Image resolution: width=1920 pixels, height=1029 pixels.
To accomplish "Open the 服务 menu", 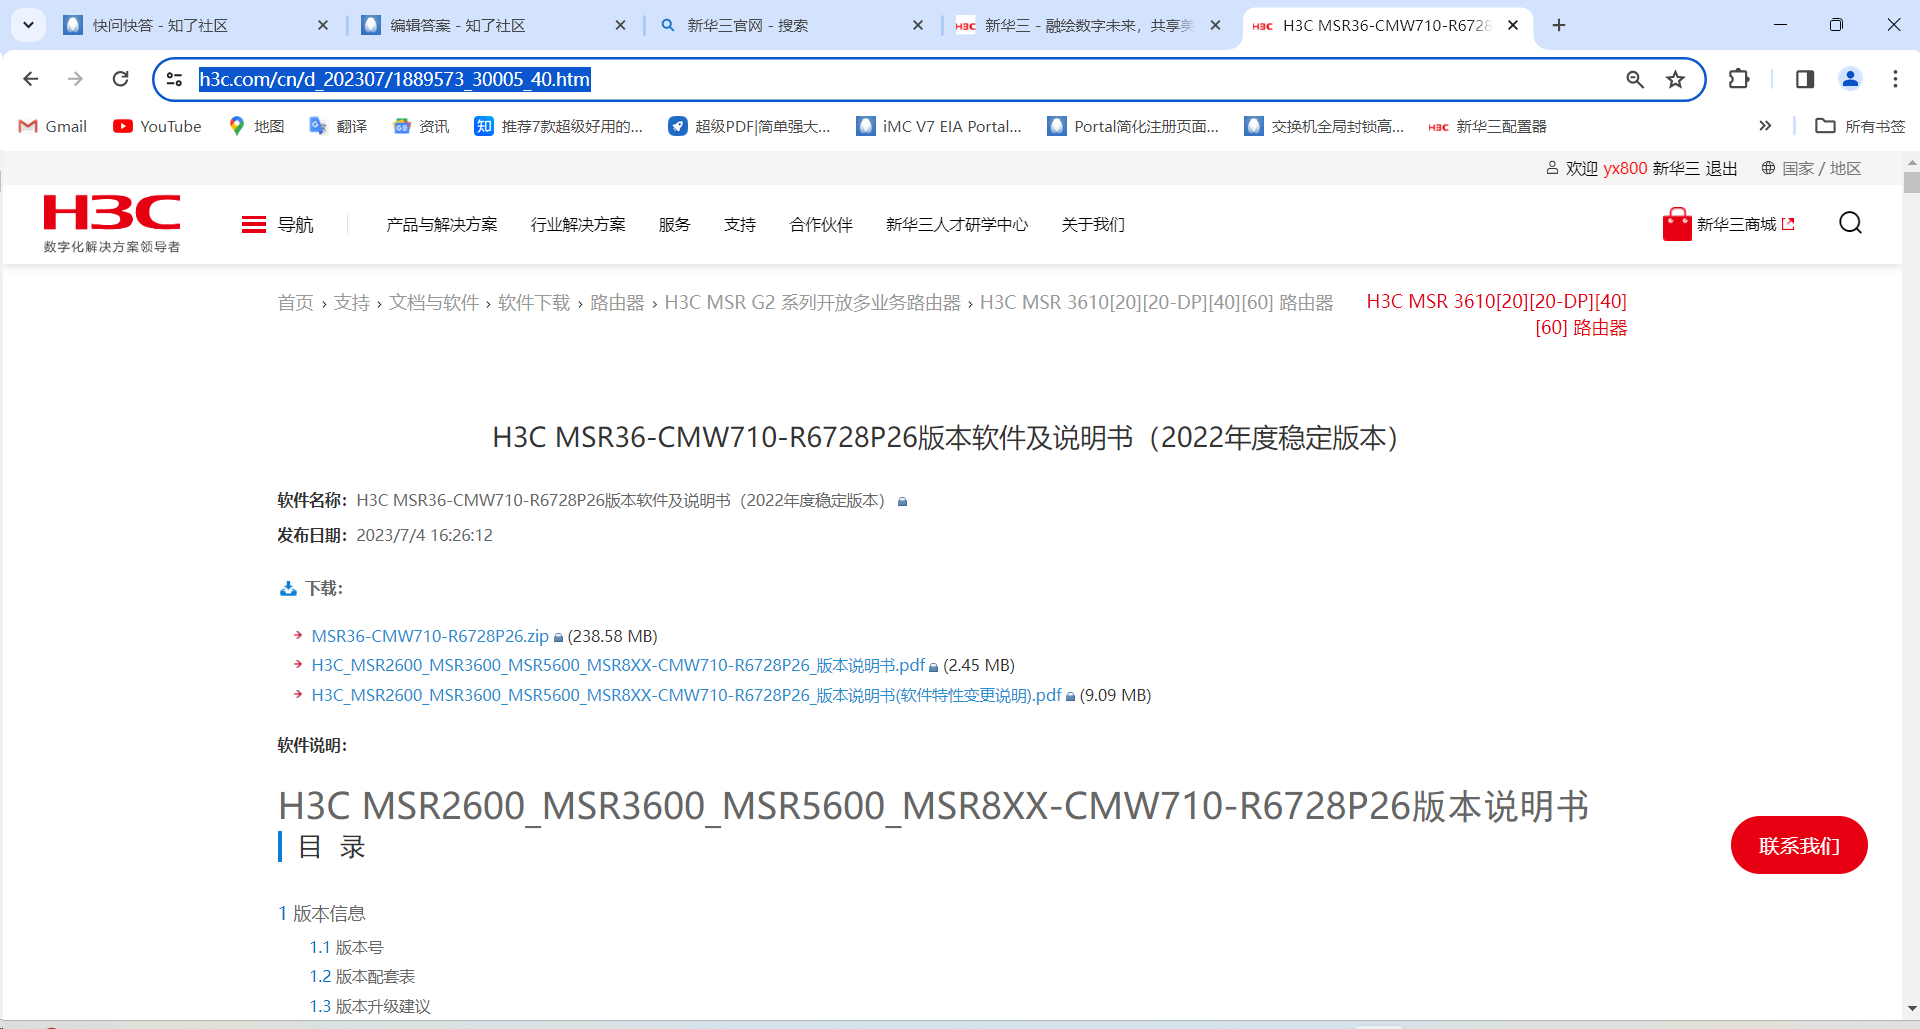I will pyautogui.click(x=674, y=225).
